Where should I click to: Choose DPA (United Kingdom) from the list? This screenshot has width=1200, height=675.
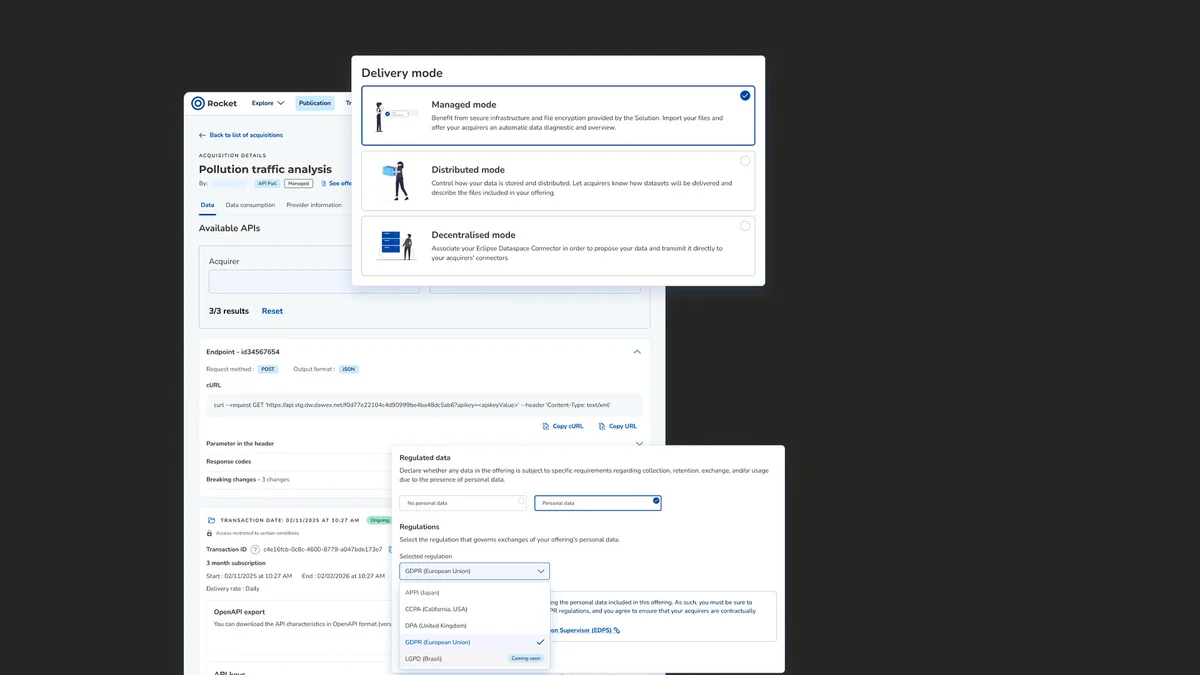(474, 625)
